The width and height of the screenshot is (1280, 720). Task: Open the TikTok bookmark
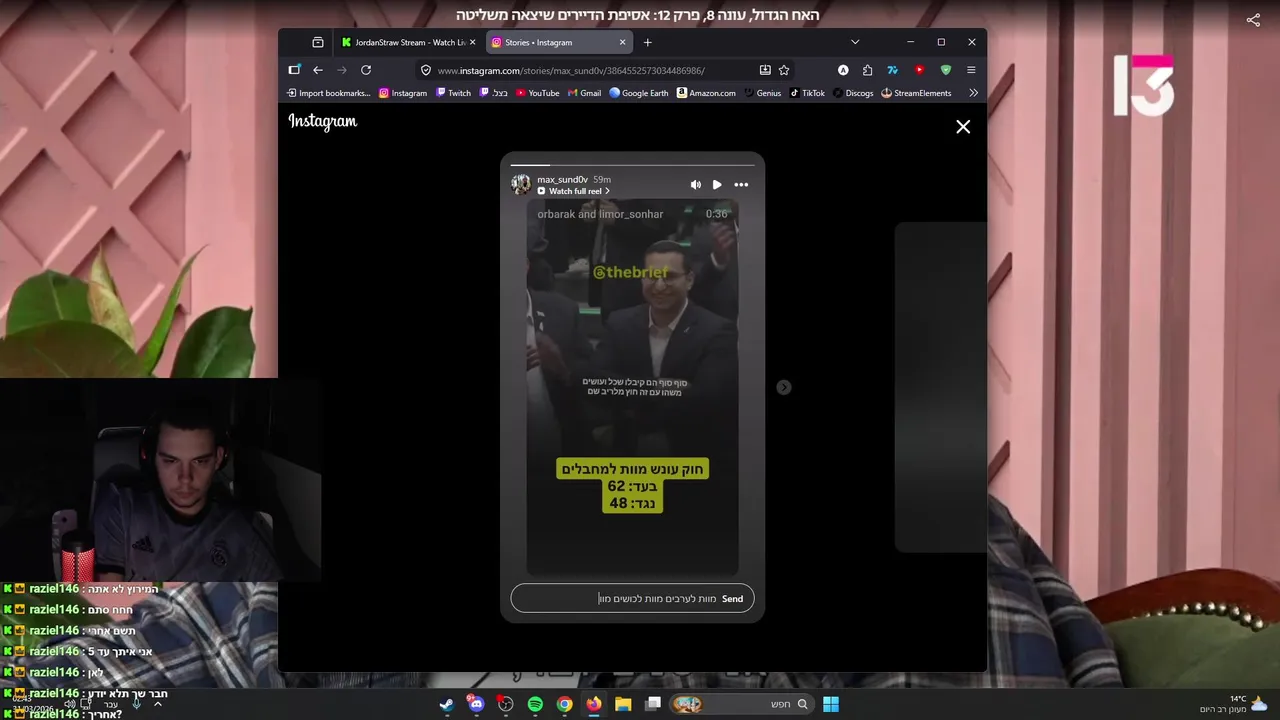pyautogui.click(x=807, y=93)
